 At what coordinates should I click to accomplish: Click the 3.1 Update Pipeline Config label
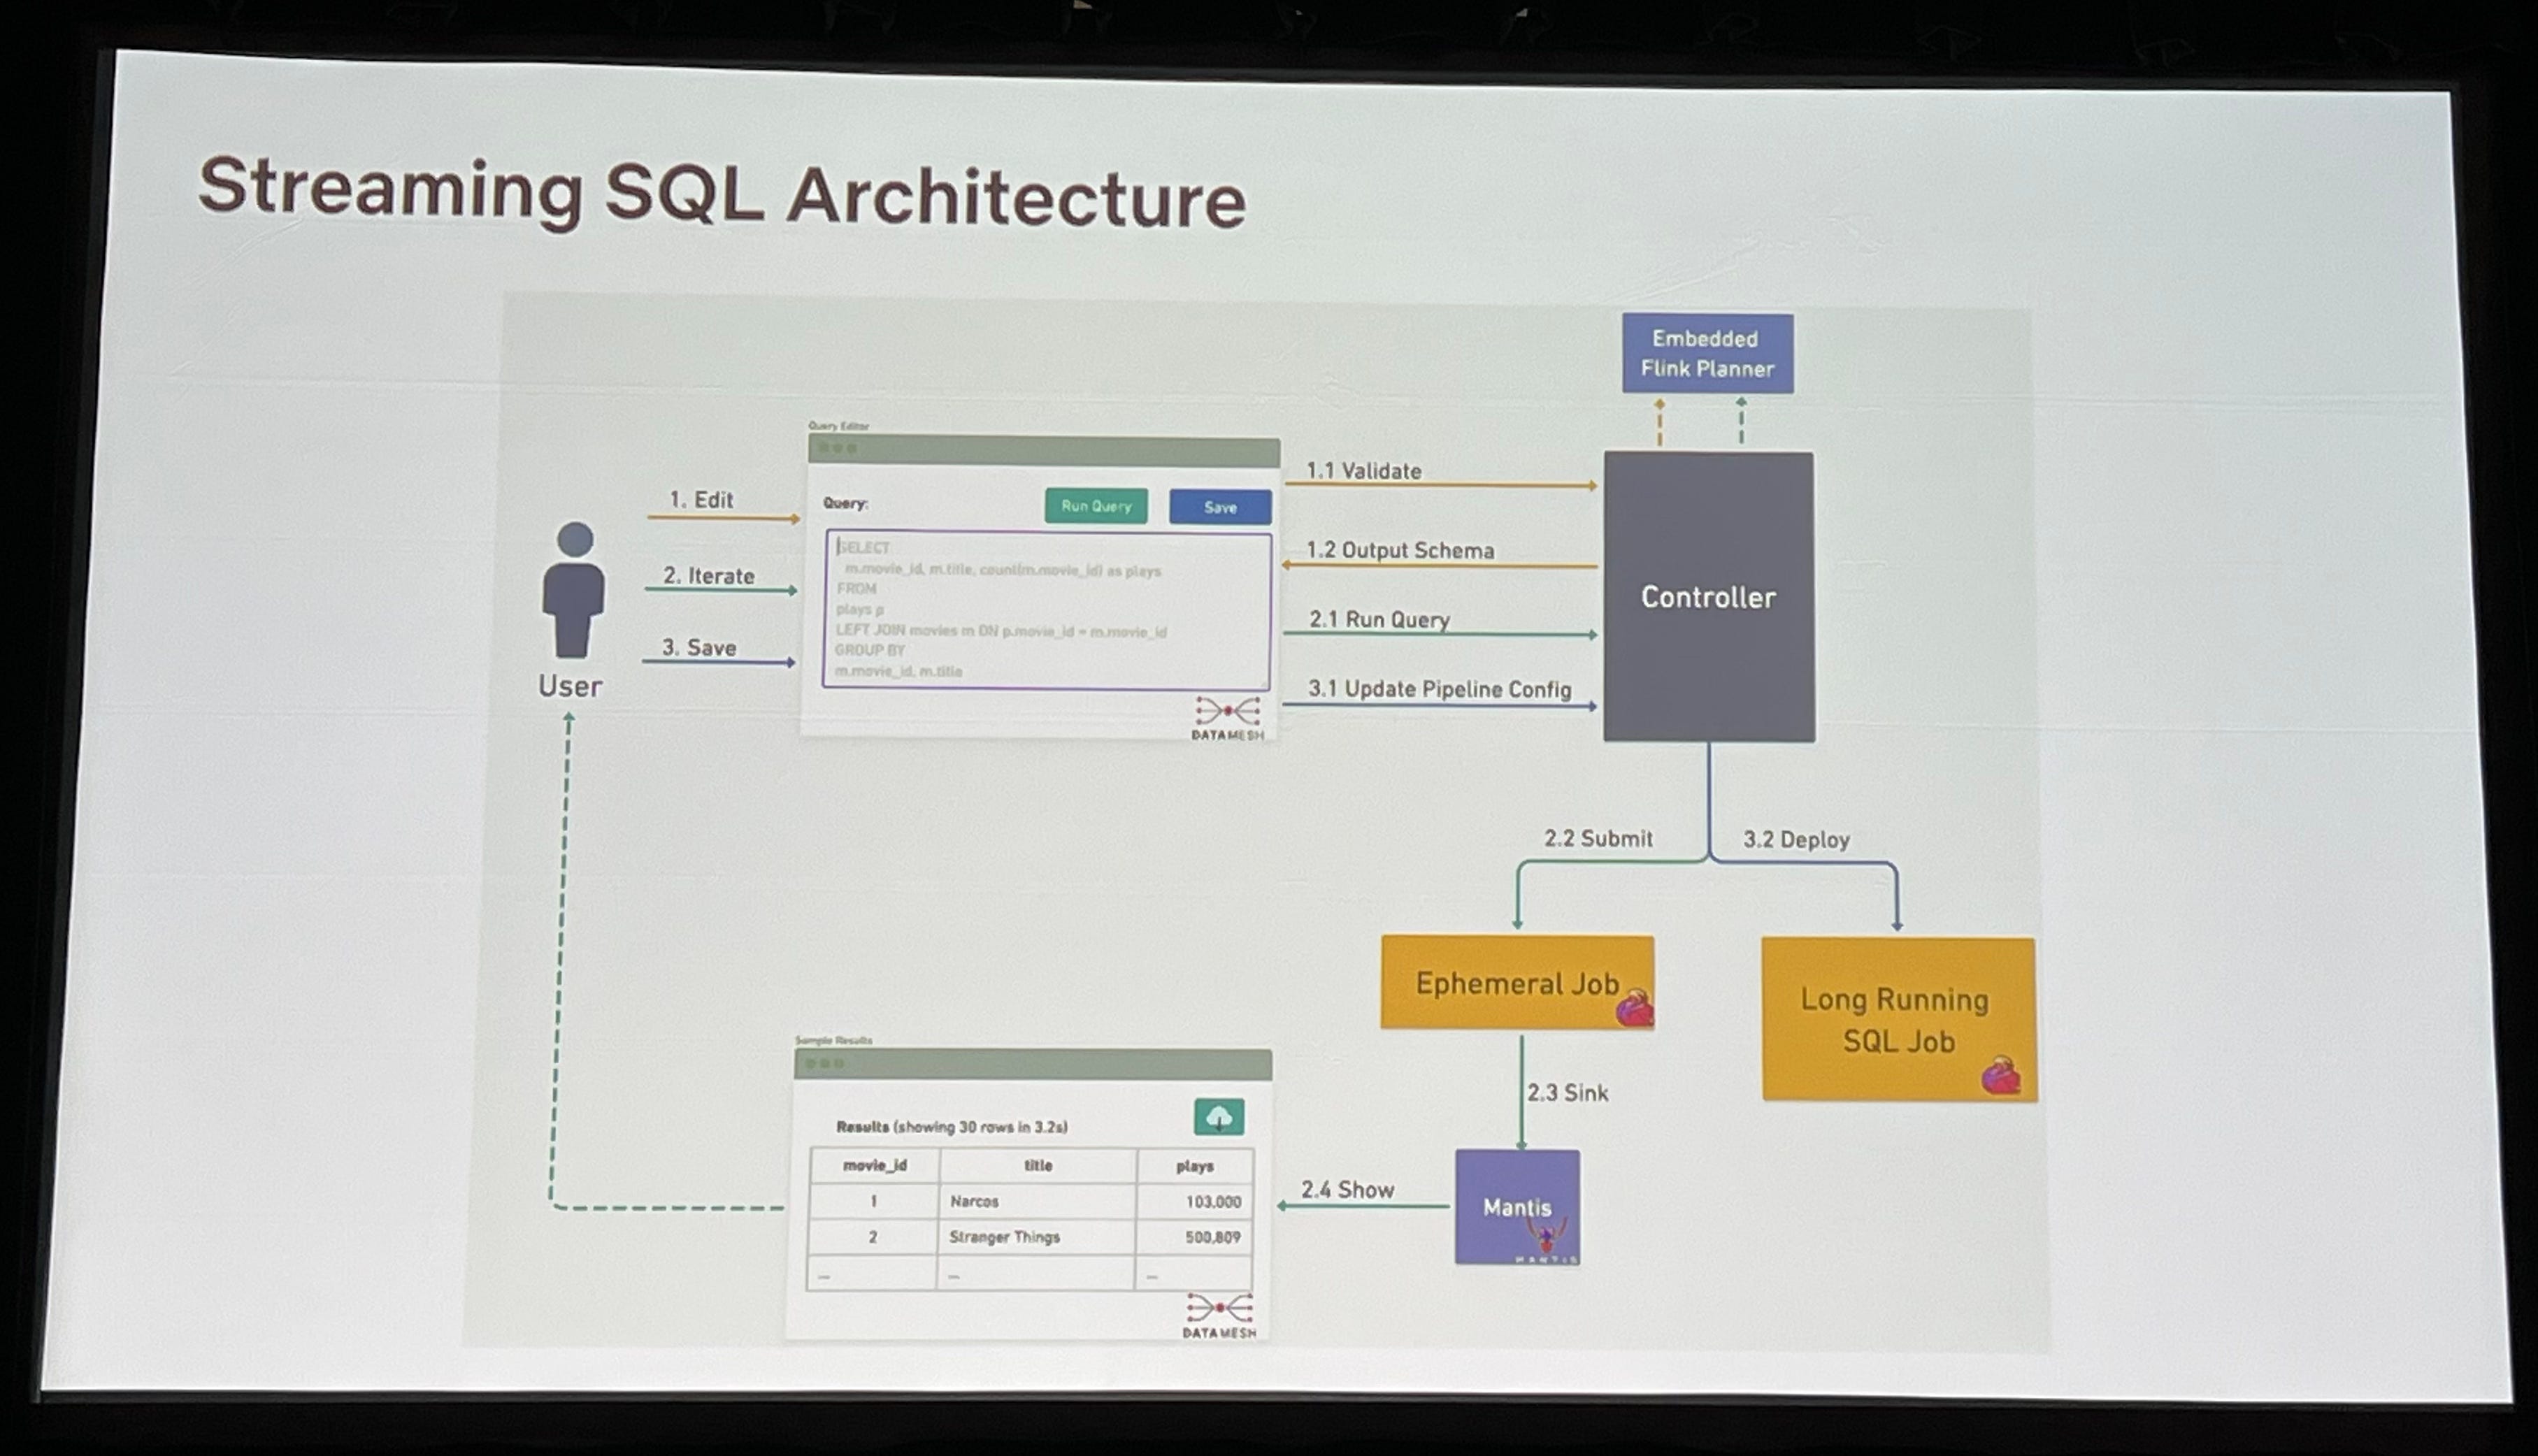pyautogui.click(x=1439, y=689)
